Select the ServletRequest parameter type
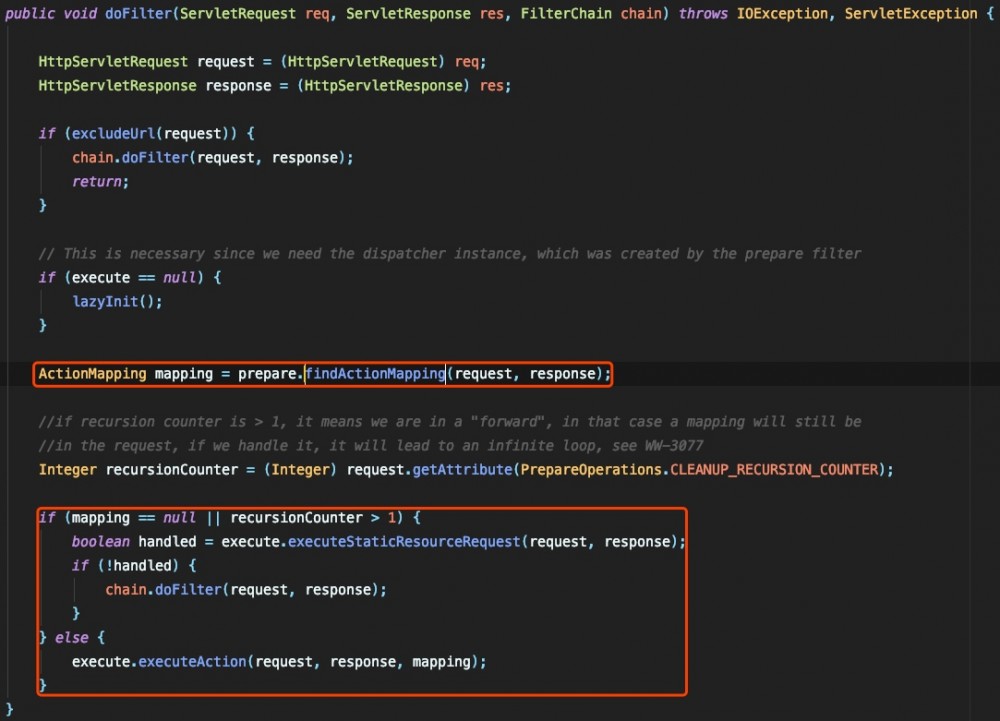 [x=237, y=13]
